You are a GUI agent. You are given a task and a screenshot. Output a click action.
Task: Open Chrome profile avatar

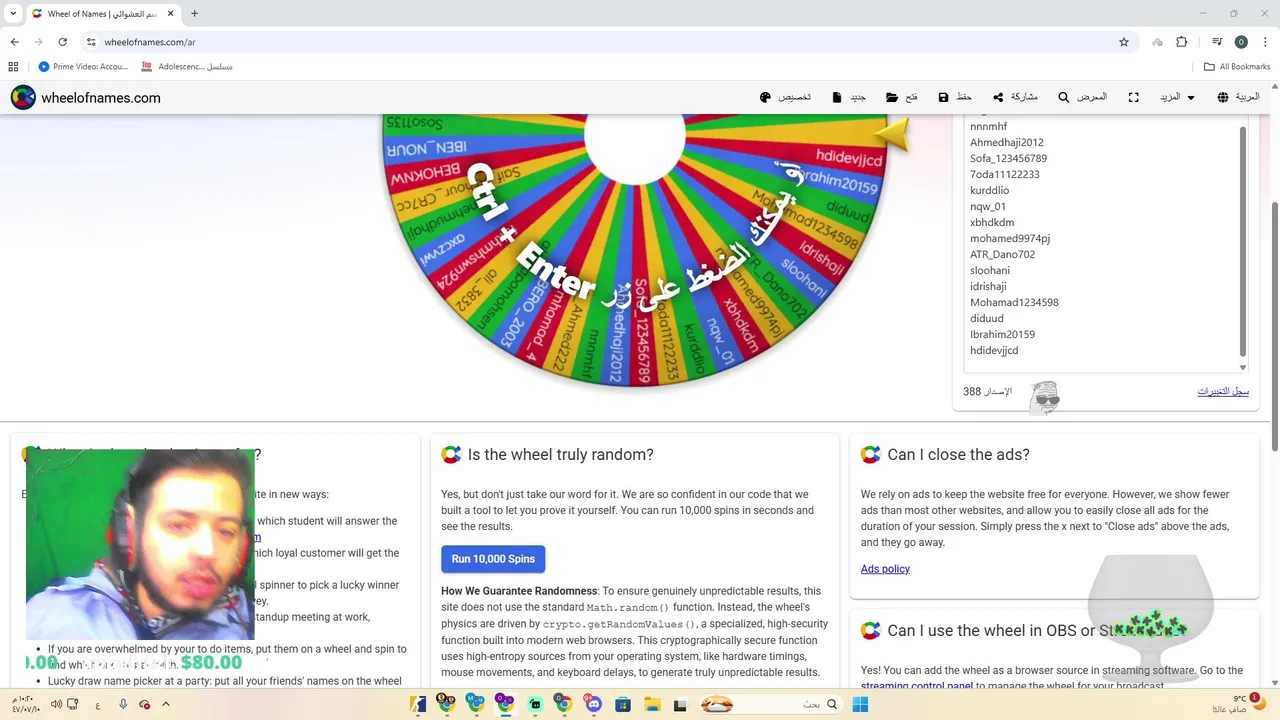coord(1241,42)
